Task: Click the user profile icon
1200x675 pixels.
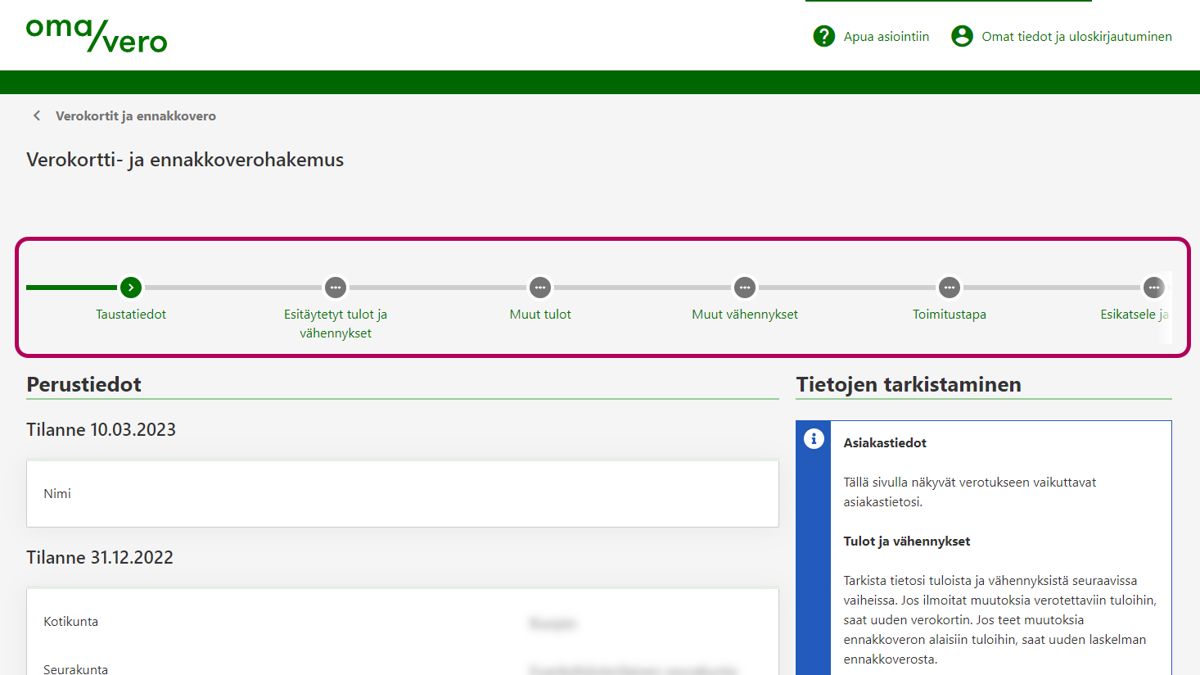Action: pos(962,36)
